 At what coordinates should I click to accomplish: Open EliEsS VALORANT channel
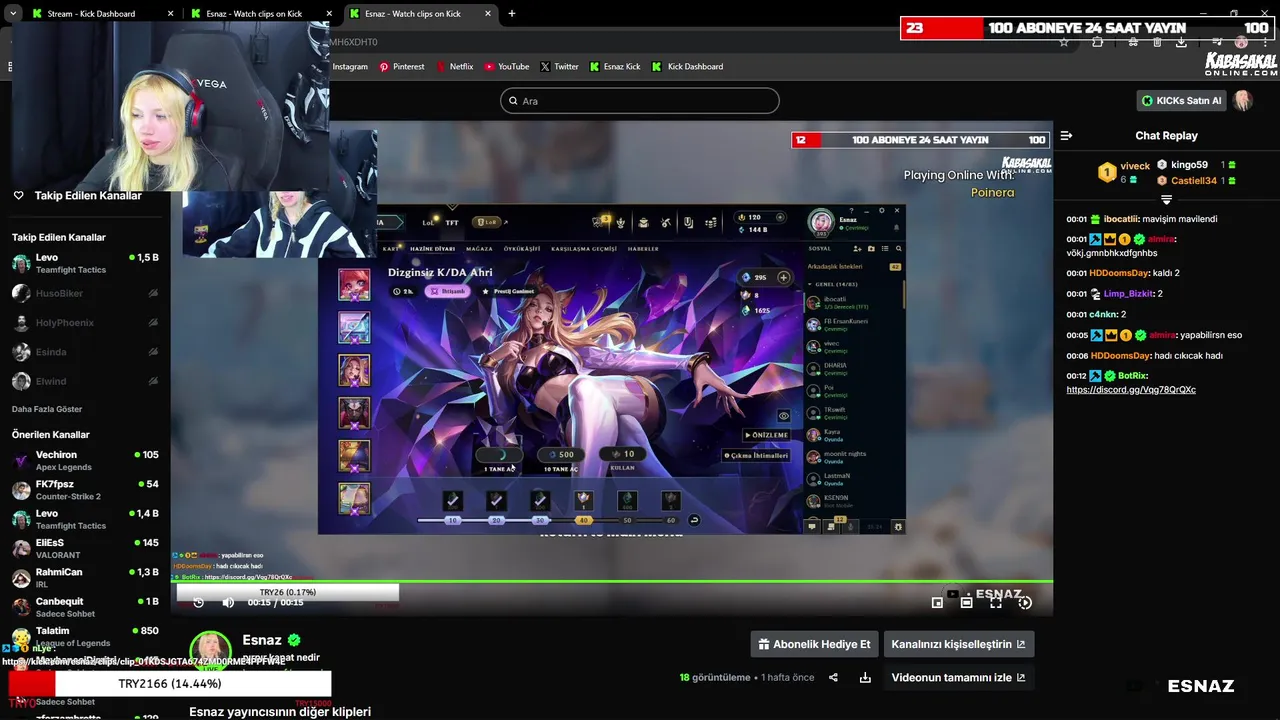click(85, 548)
